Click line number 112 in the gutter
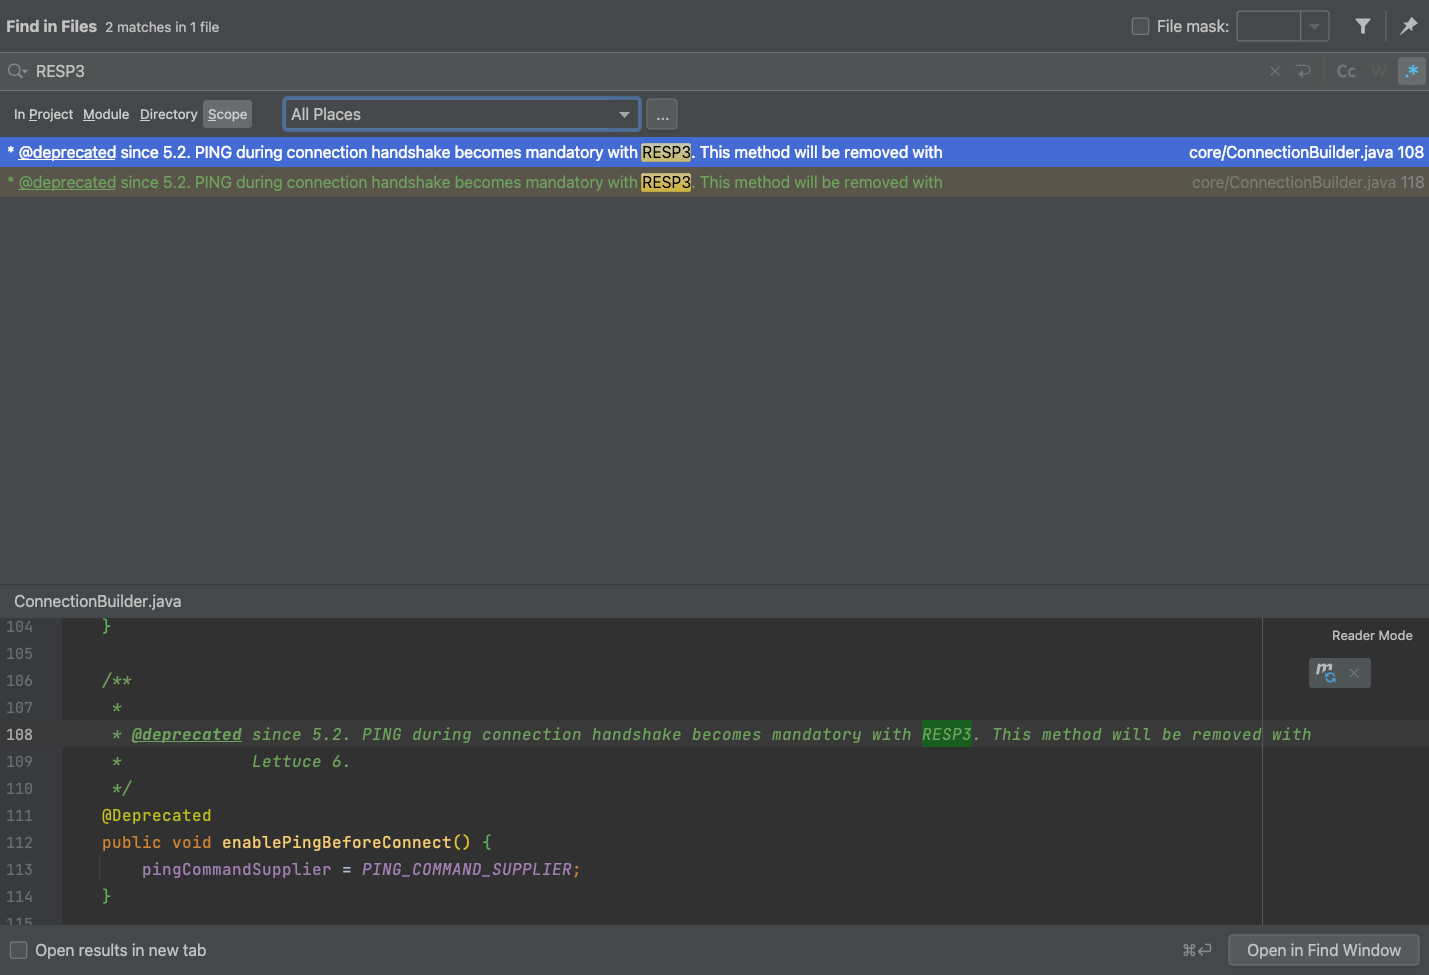Image resolution: width=1429 pixels, height=975 pixels. (x=19, y=842)
